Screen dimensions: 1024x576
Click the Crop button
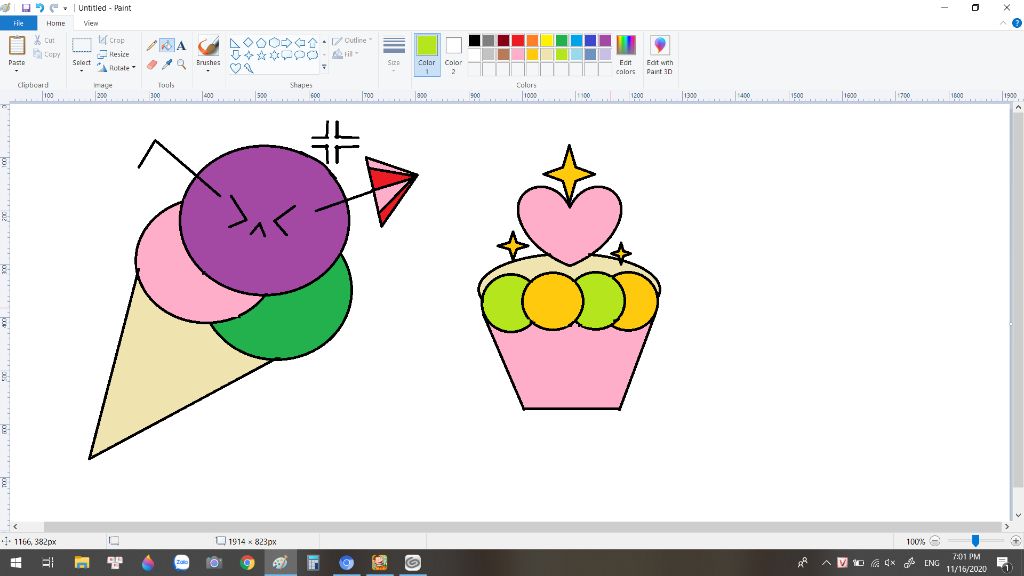click(111, 40)
